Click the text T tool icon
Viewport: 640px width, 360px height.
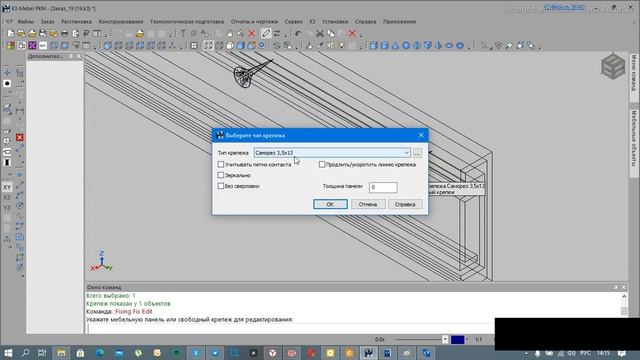[x=183, y=33]
